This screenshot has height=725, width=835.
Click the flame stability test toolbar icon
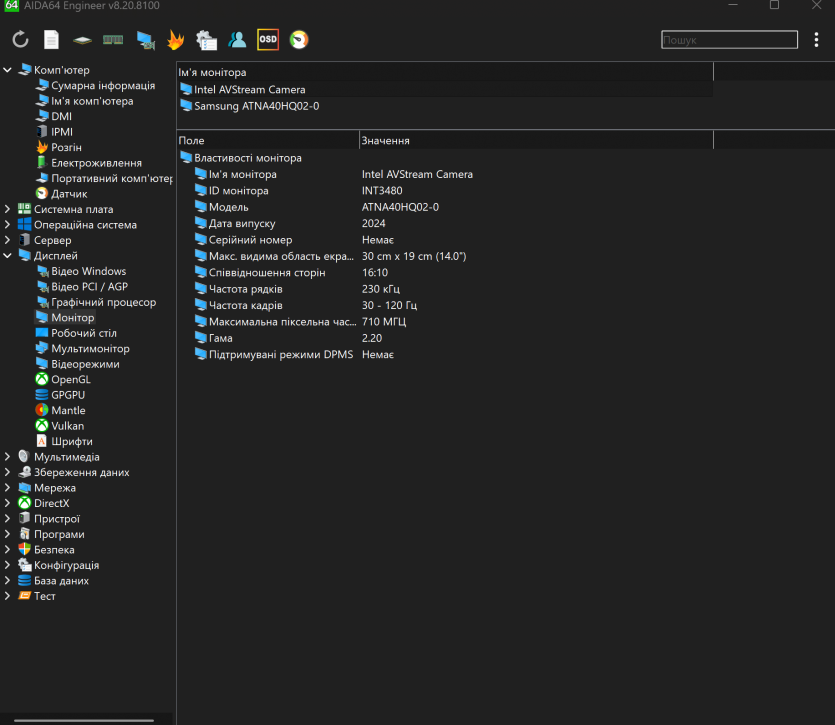tap(175, 40)
